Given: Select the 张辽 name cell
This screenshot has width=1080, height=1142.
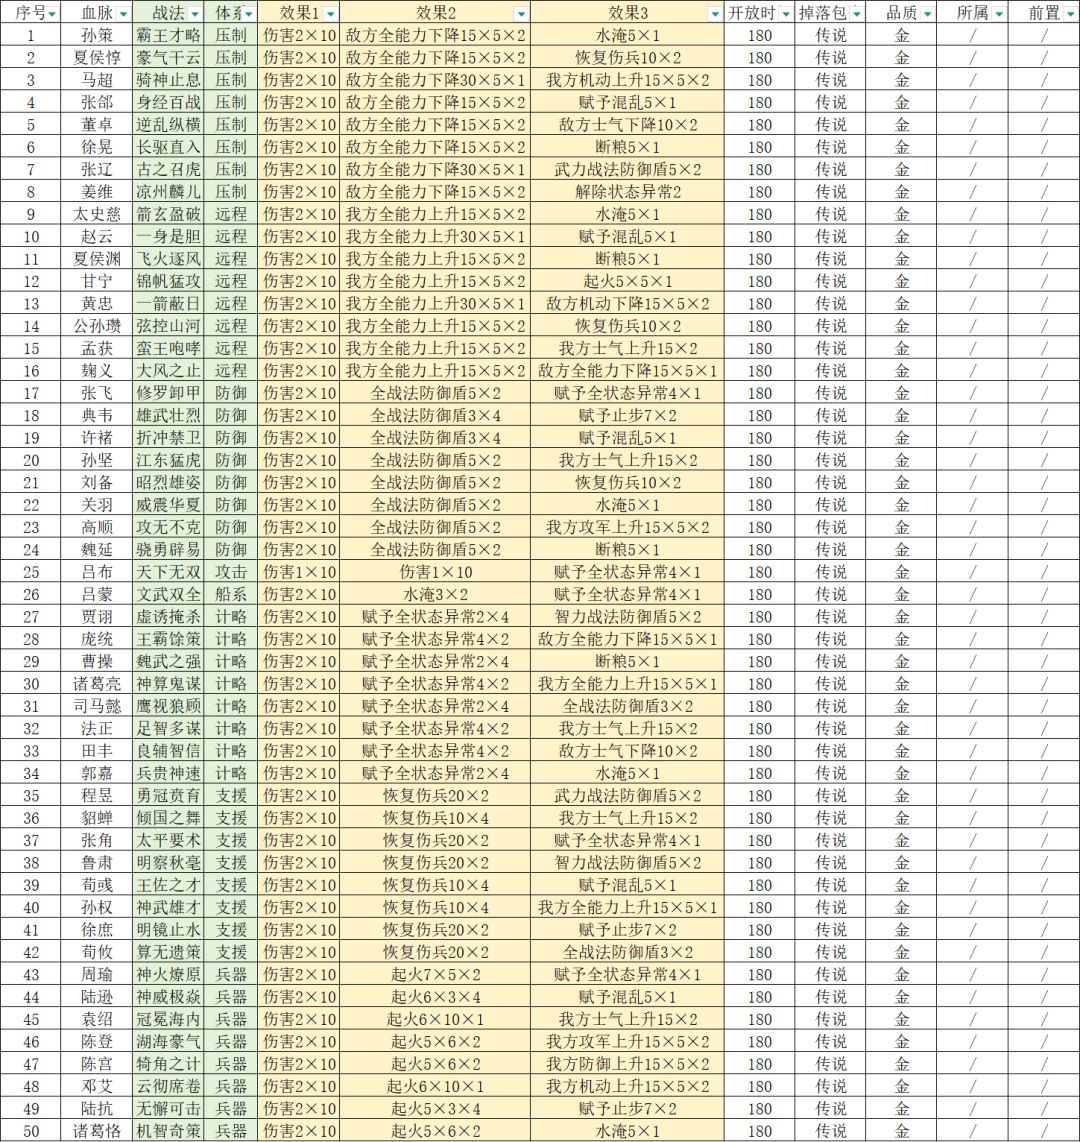Looking at the screenshot, I should tap(97, 170).
